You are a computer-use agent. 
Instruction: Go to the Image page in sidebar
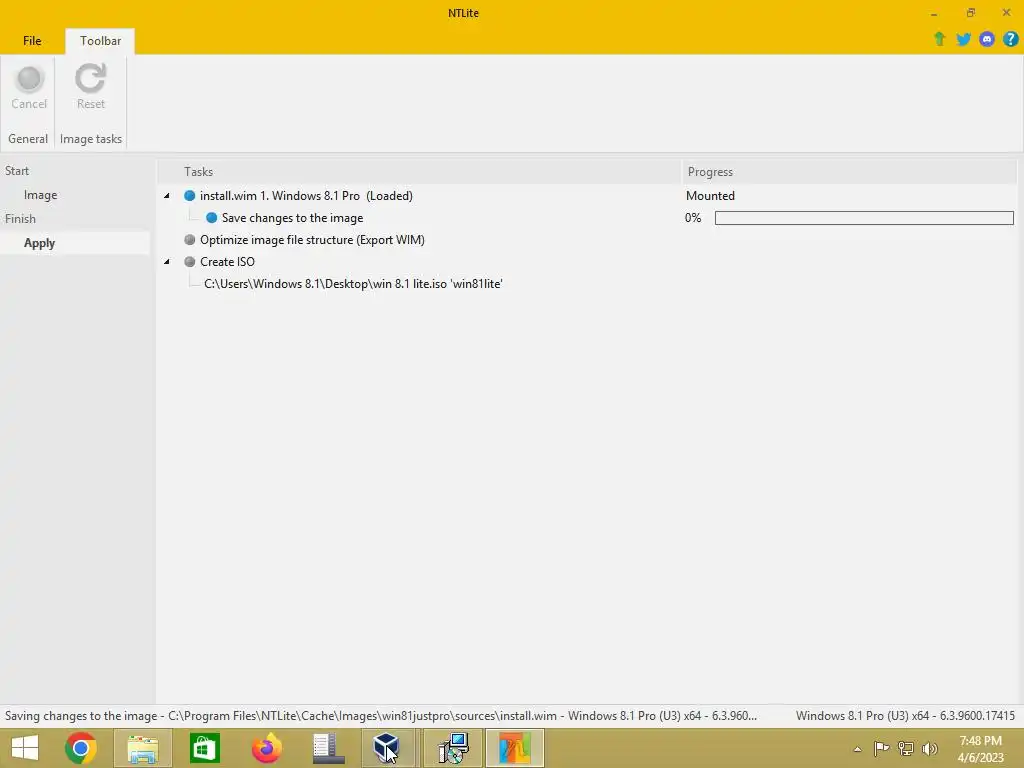click(x=40, y=195)
